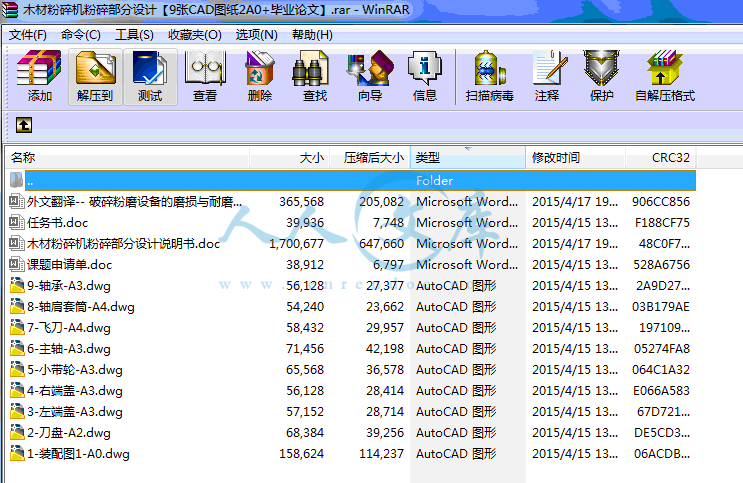Sort by 大小 column header
This screenshot has height=483, width=743.
pos(290,157)
